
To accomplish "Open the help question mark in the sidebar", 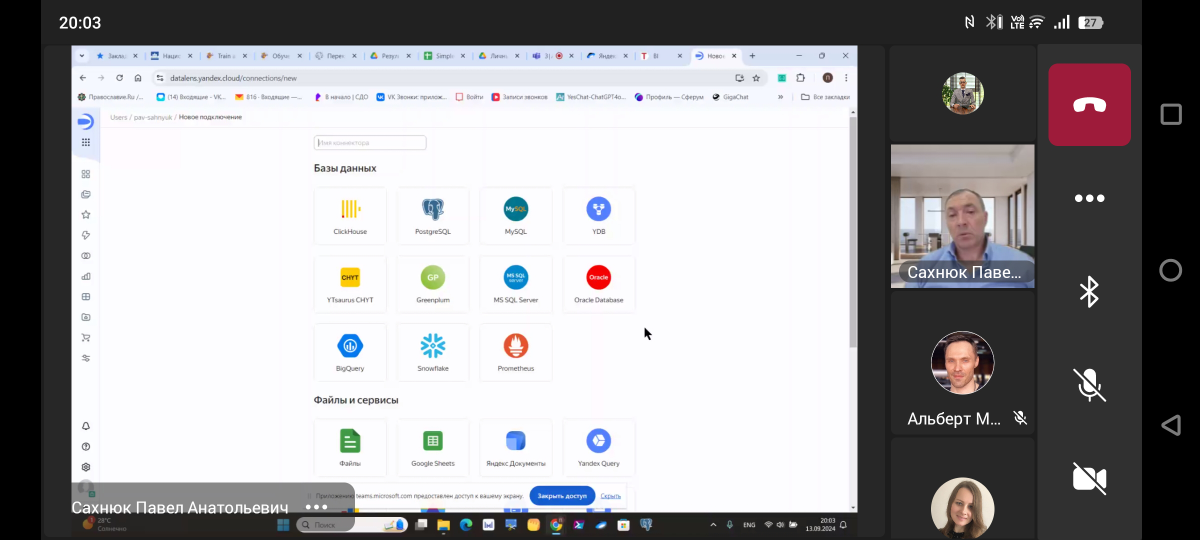I will tap(86, 446).
